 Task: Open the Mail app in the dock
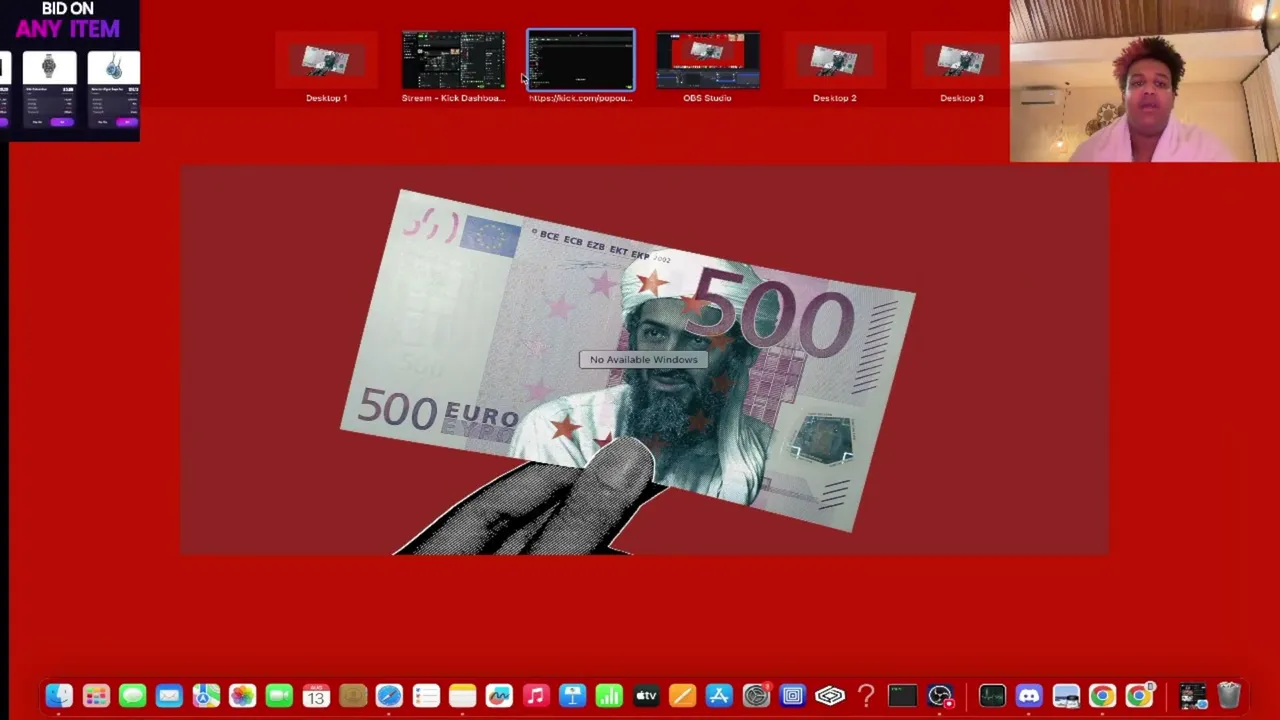coord(169,696)
